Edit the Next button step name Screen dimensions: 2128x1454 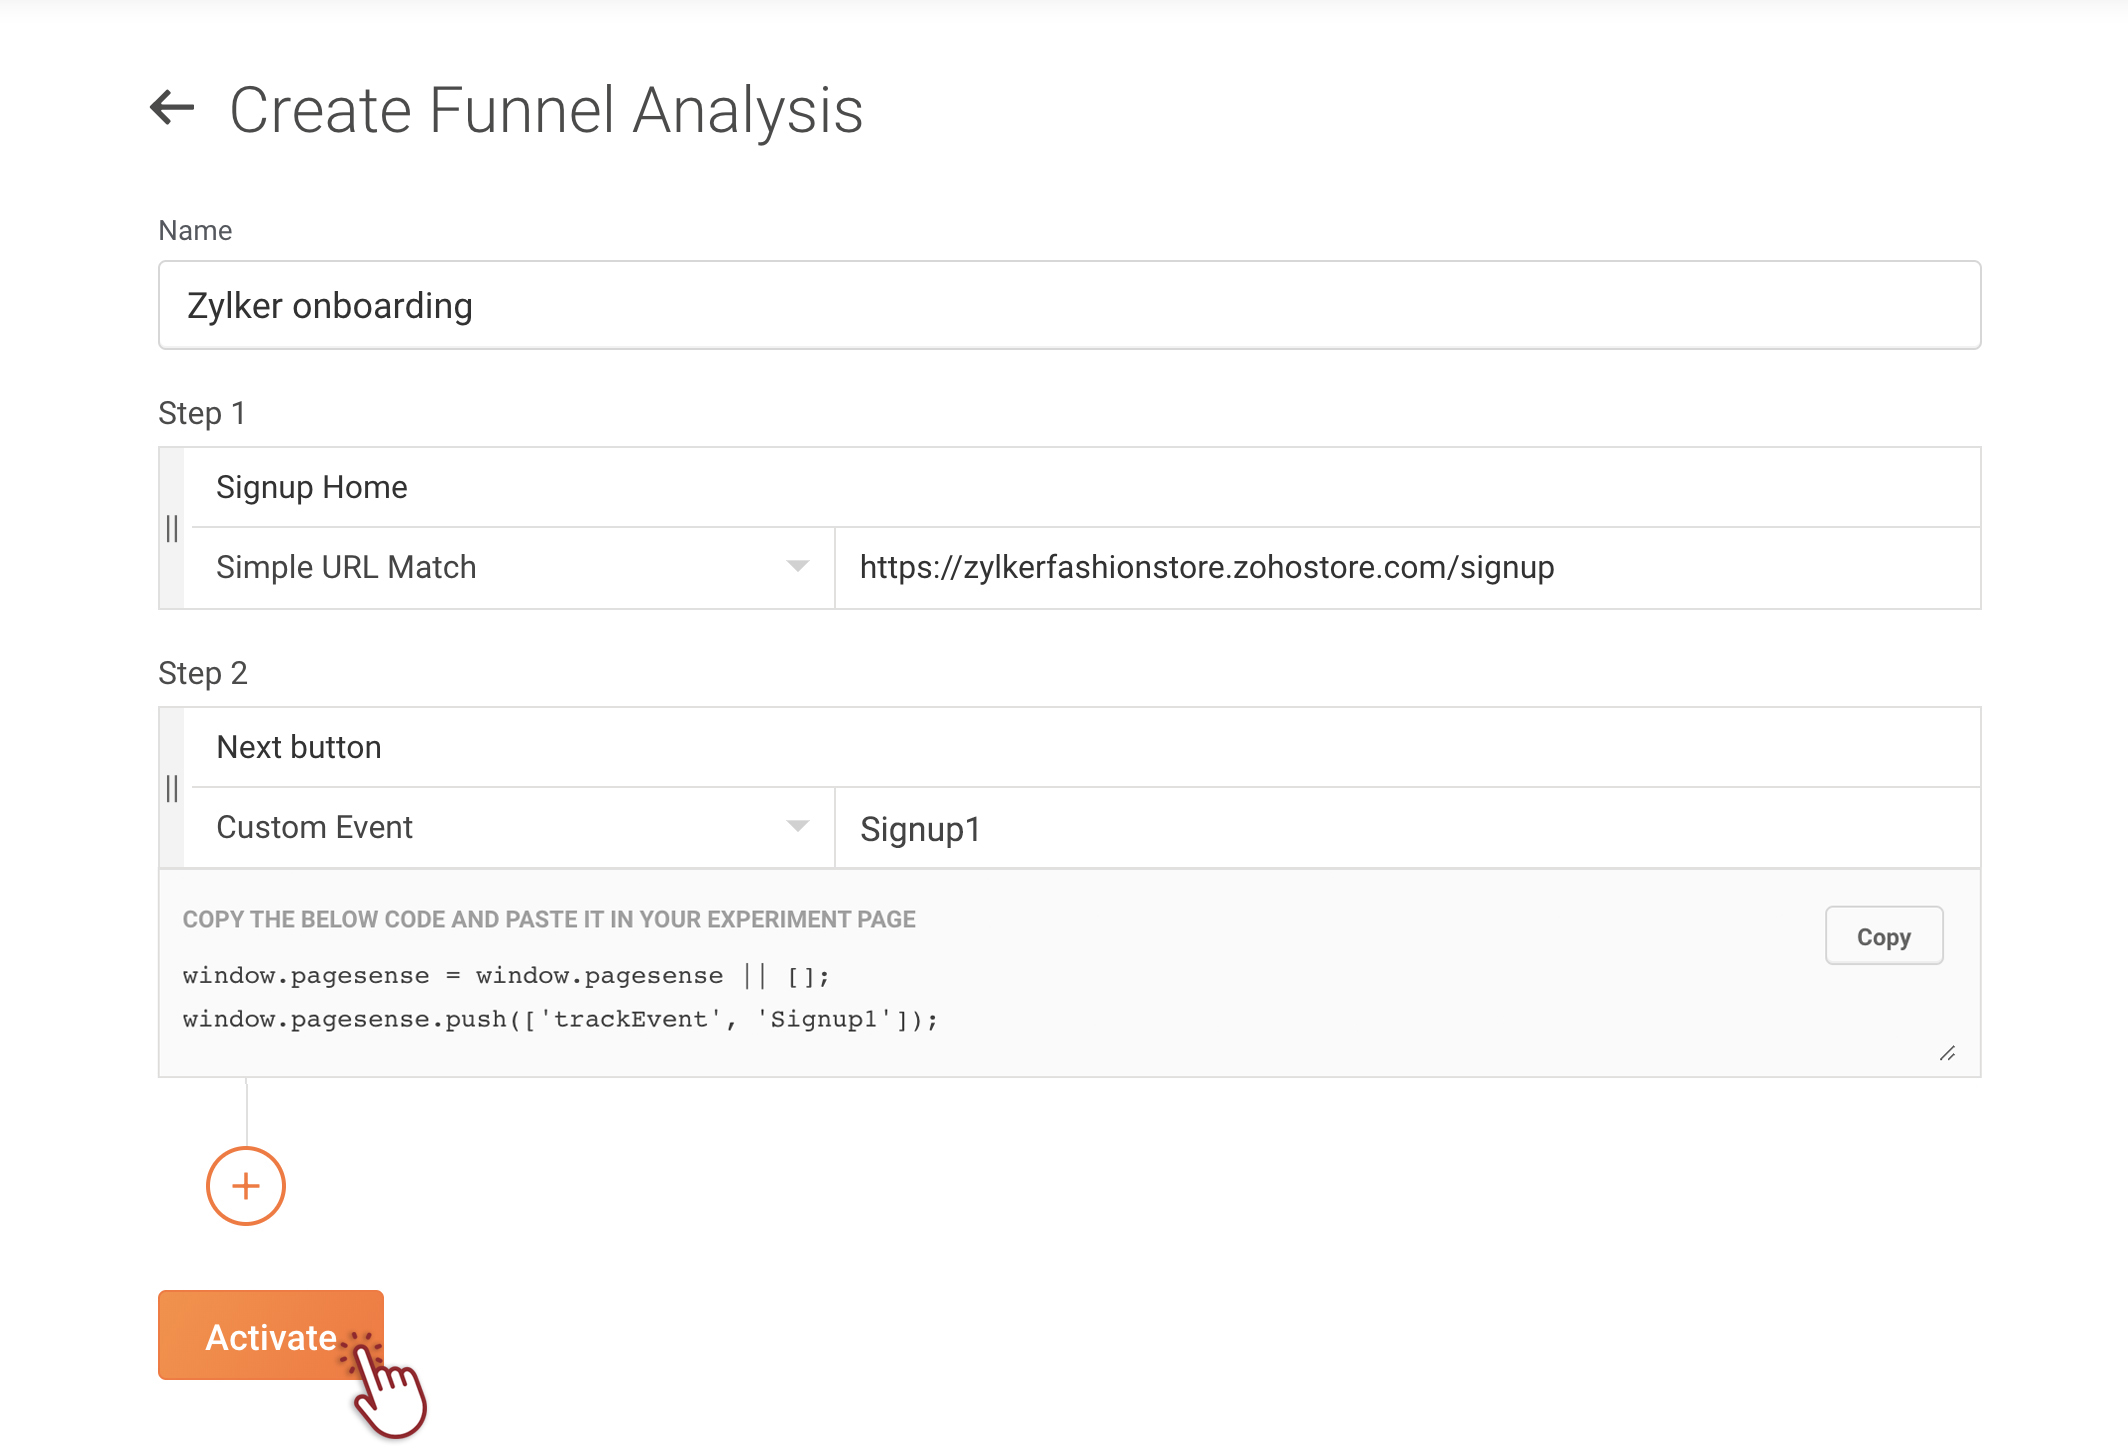pos(1080,747)
